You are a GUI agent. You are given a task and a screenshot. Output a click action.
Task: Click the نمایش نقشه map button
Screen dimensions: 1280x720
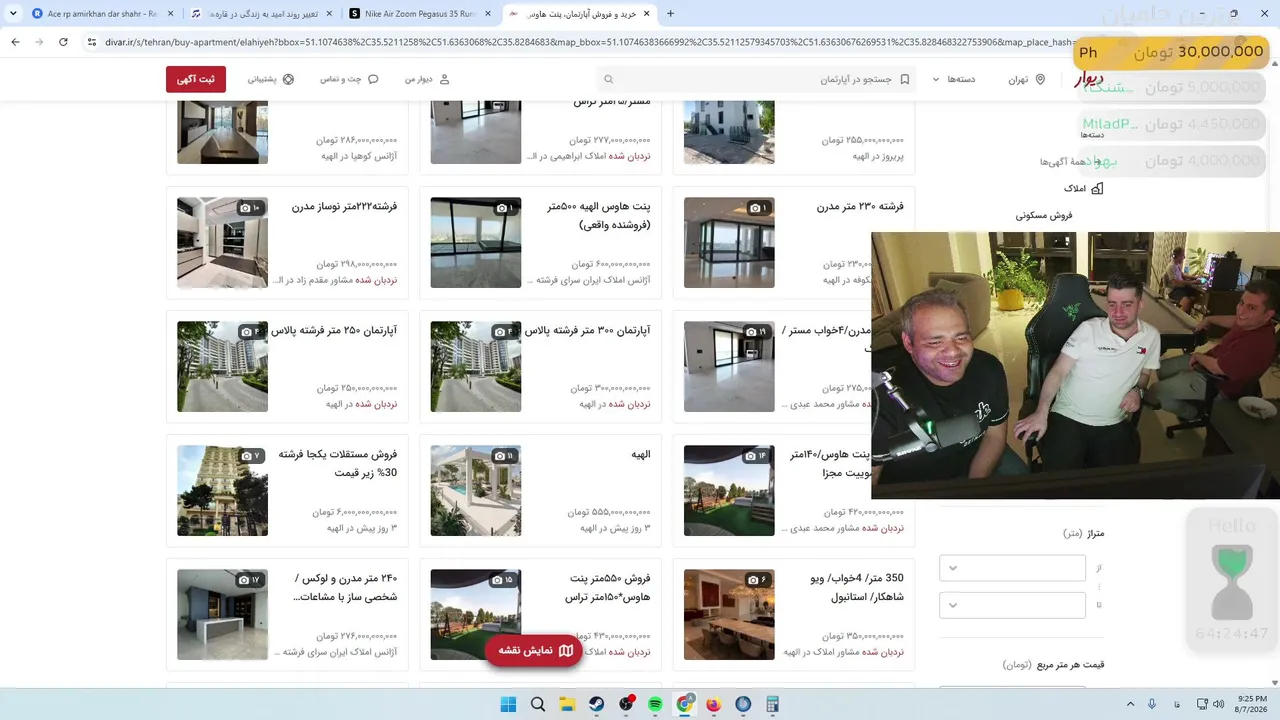[x=534, y=651]
